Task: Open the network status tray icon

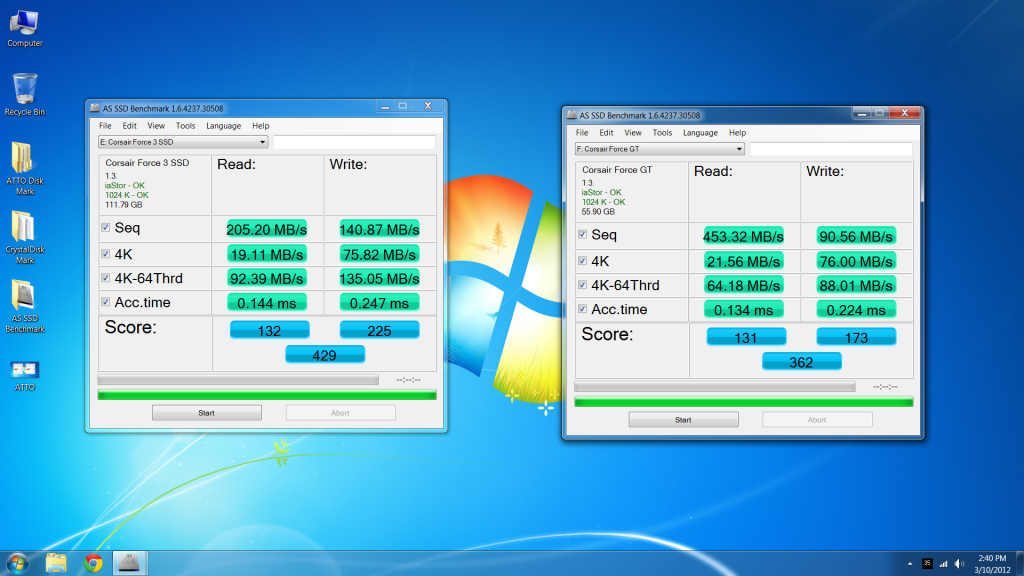Action: [943, 564]
